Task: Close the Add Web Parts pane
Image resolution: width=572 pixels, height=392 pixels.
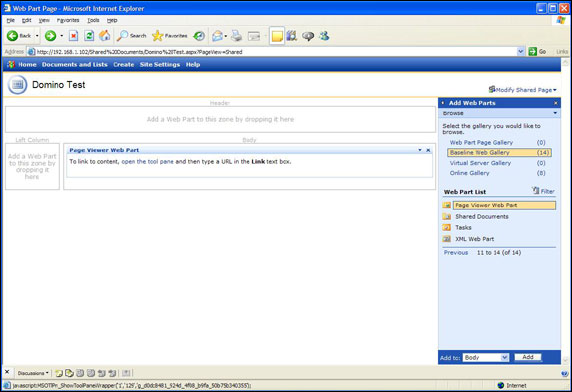Action: [556, 103]
